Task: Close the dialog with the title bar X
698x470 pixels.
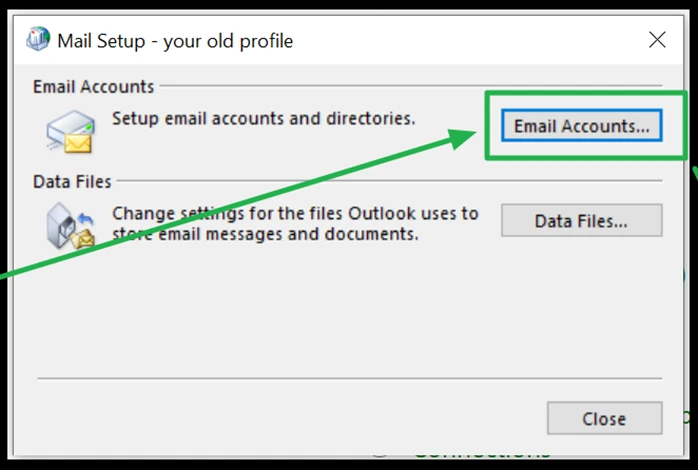Action: click(657, 40)
